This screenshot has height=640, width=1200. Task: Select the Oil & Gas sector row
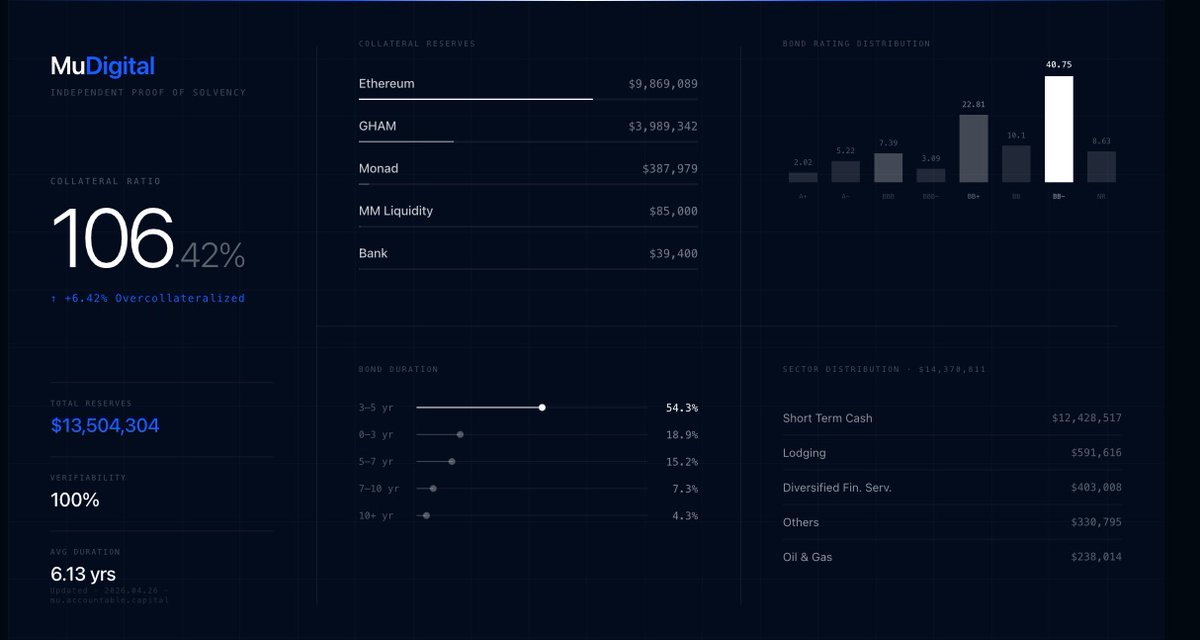[x=952, y=557]
